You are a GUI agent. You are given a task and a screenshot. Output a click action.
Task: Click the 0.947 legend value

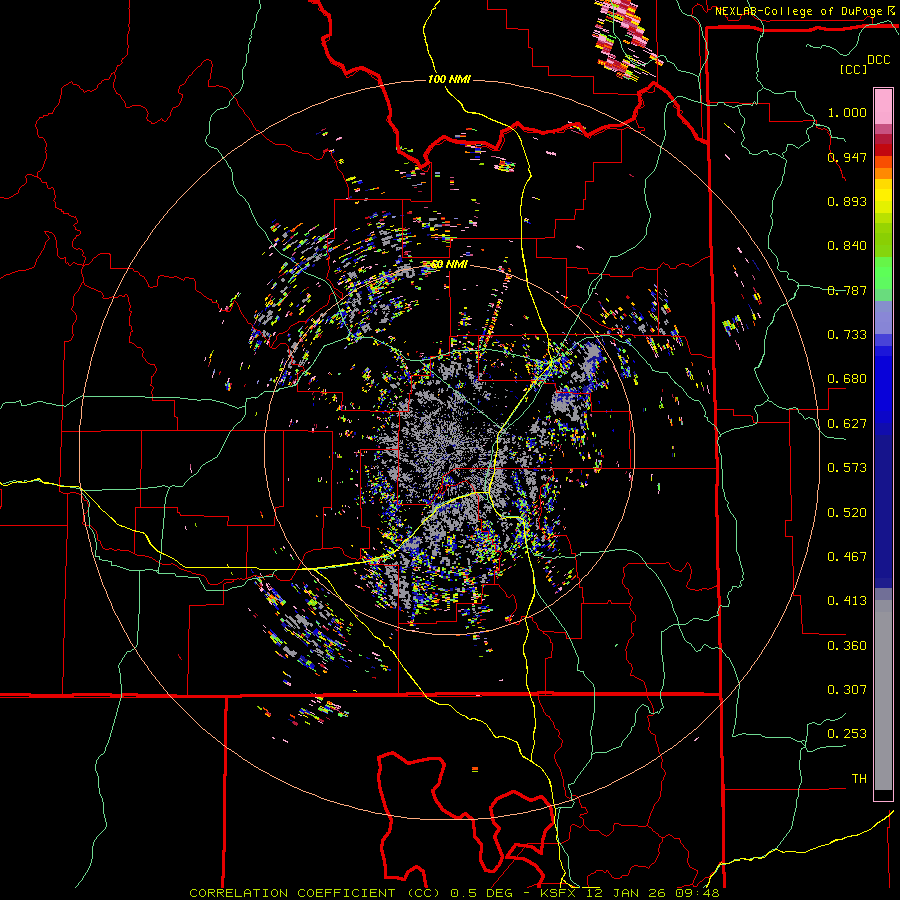[x=847, y=157]
